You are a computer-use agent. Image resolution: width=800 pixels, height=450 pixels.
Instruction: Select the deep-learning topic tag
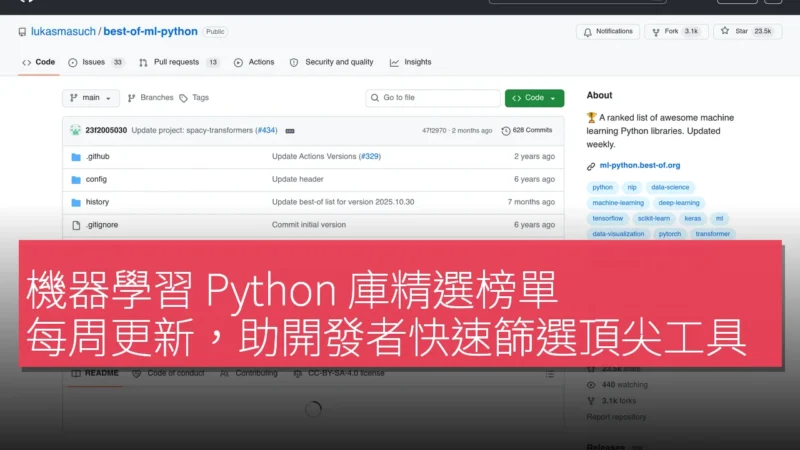tap(679, 203)
